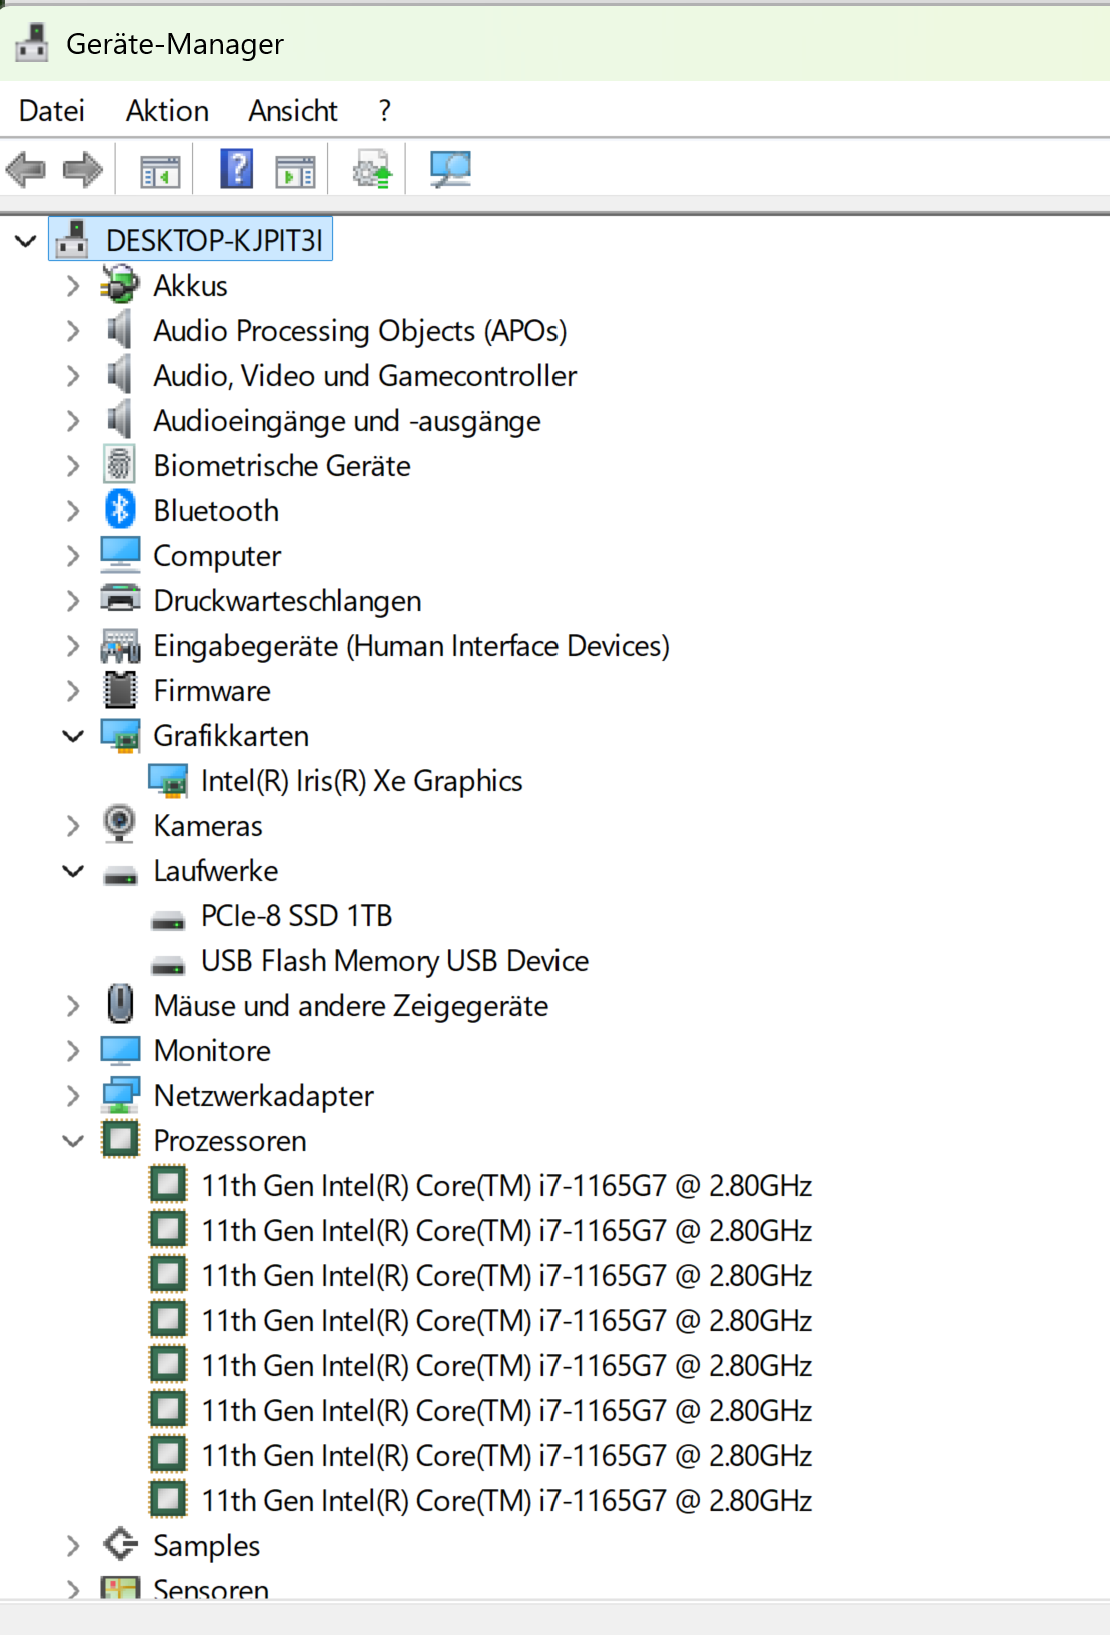Click the Druckwarteschlangen printer icon
Screen dimensions: 1110x1635
click(120, 599)
